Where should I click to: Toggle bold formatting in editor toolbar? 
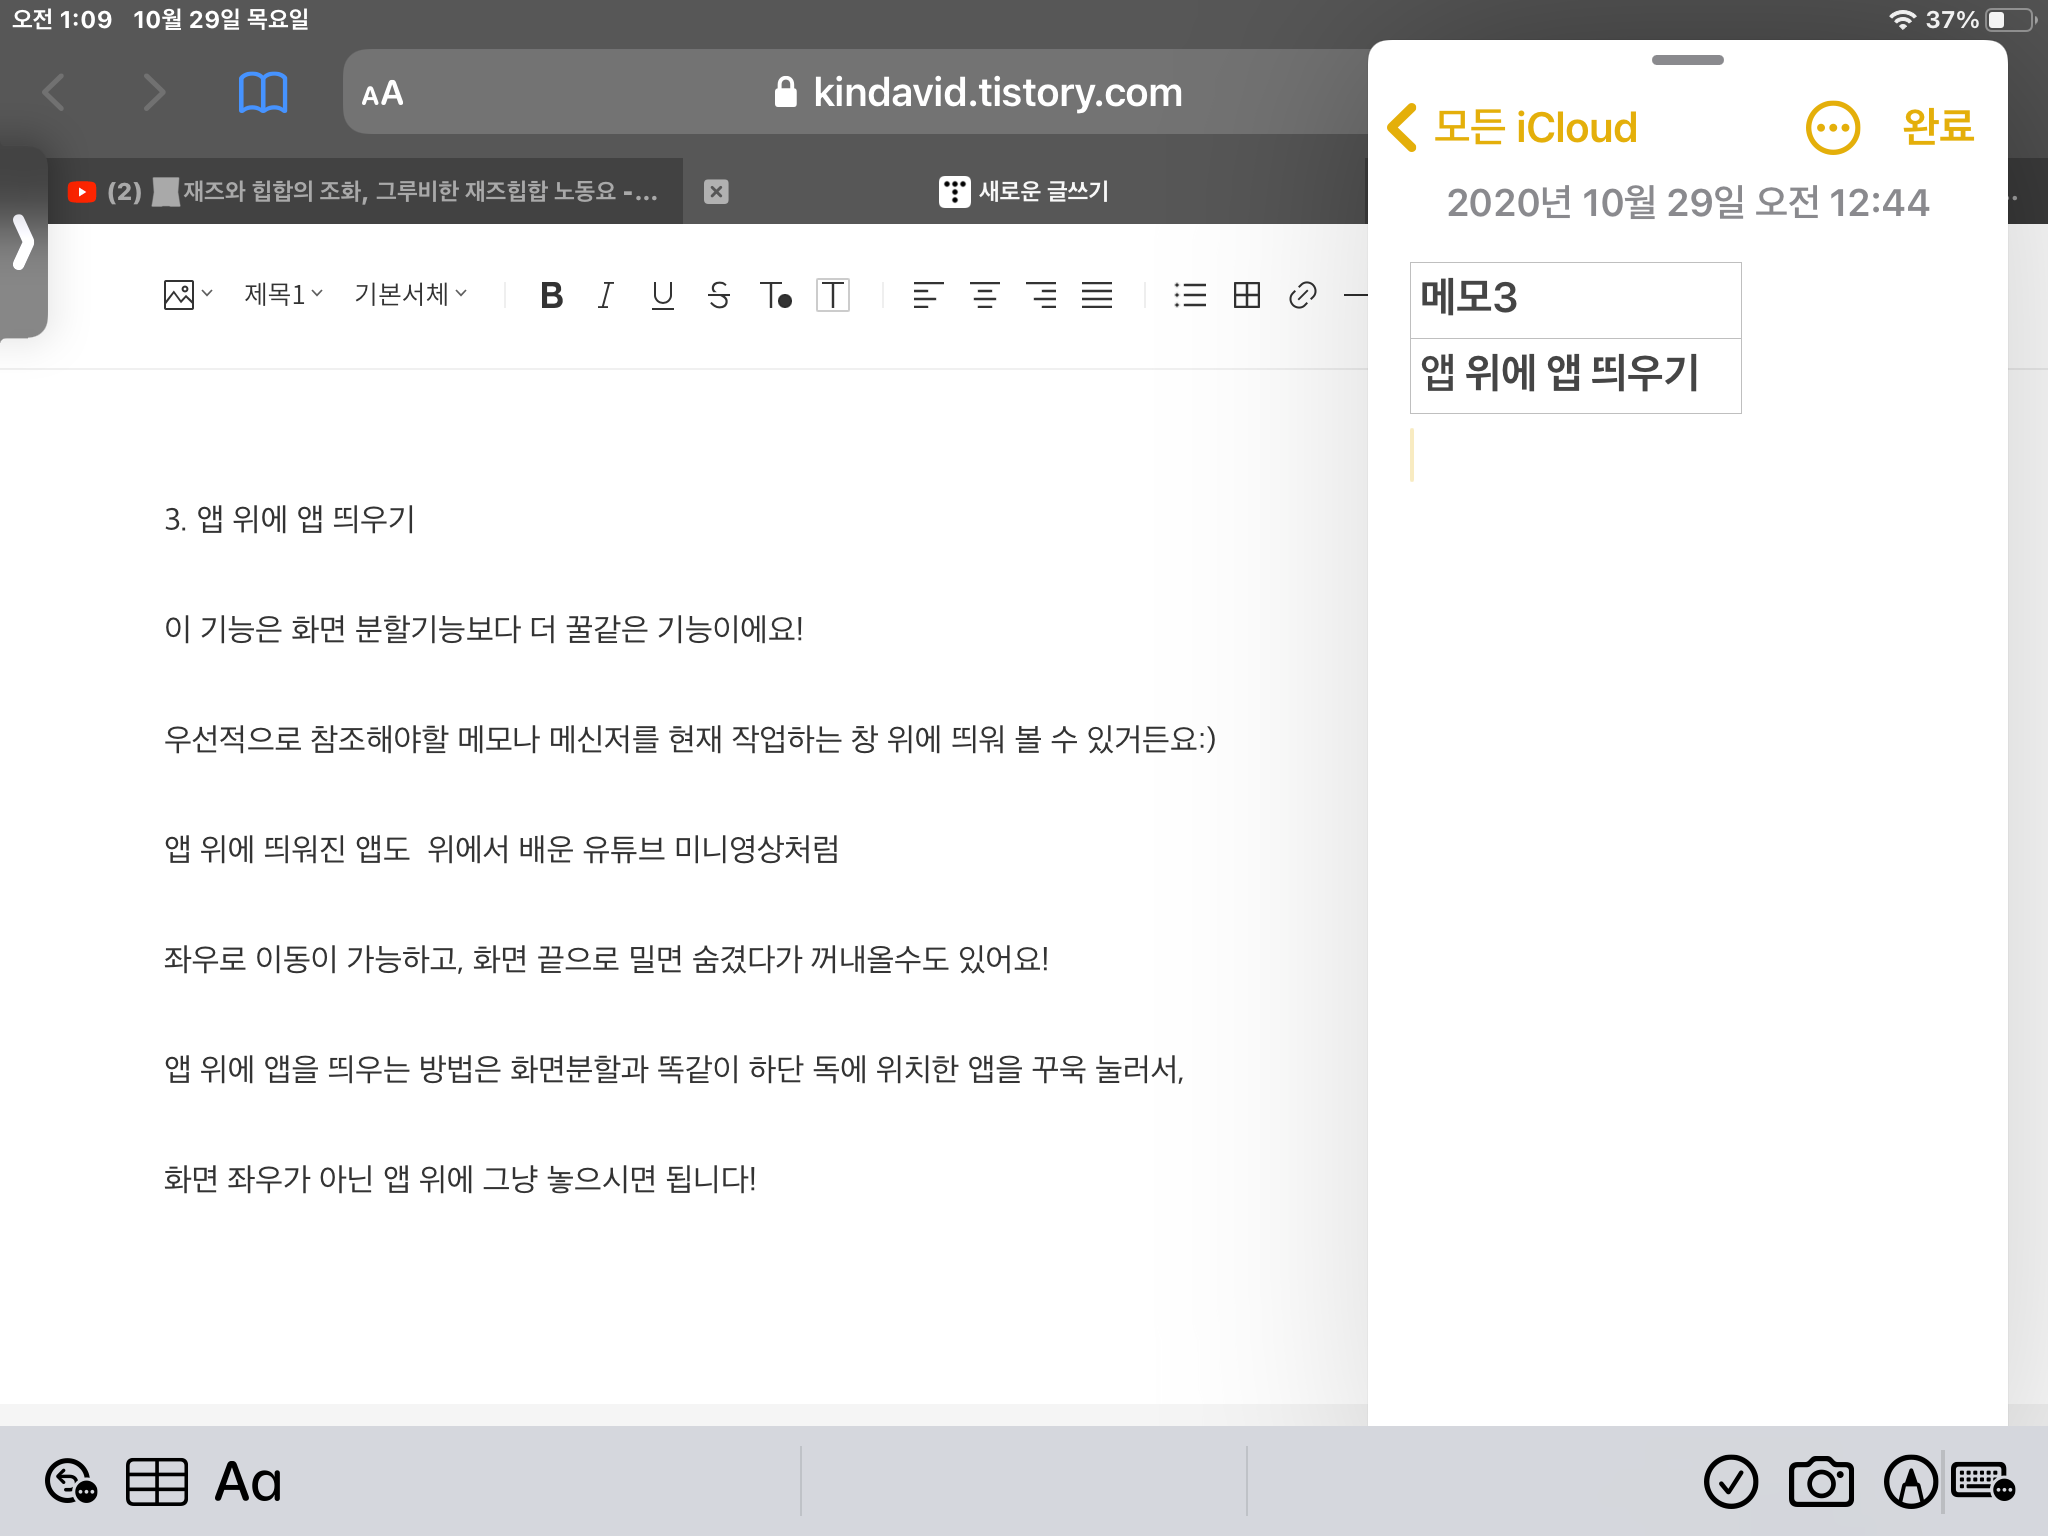point(551,295)
